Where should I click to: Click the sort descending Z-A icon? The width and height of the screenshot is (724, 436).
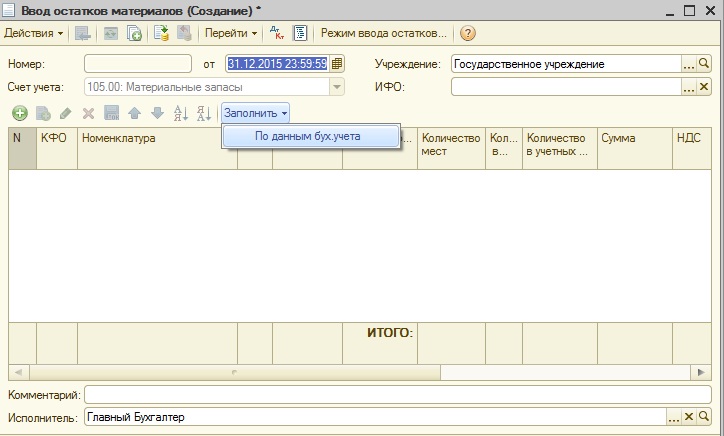click(x=203, y=113)
